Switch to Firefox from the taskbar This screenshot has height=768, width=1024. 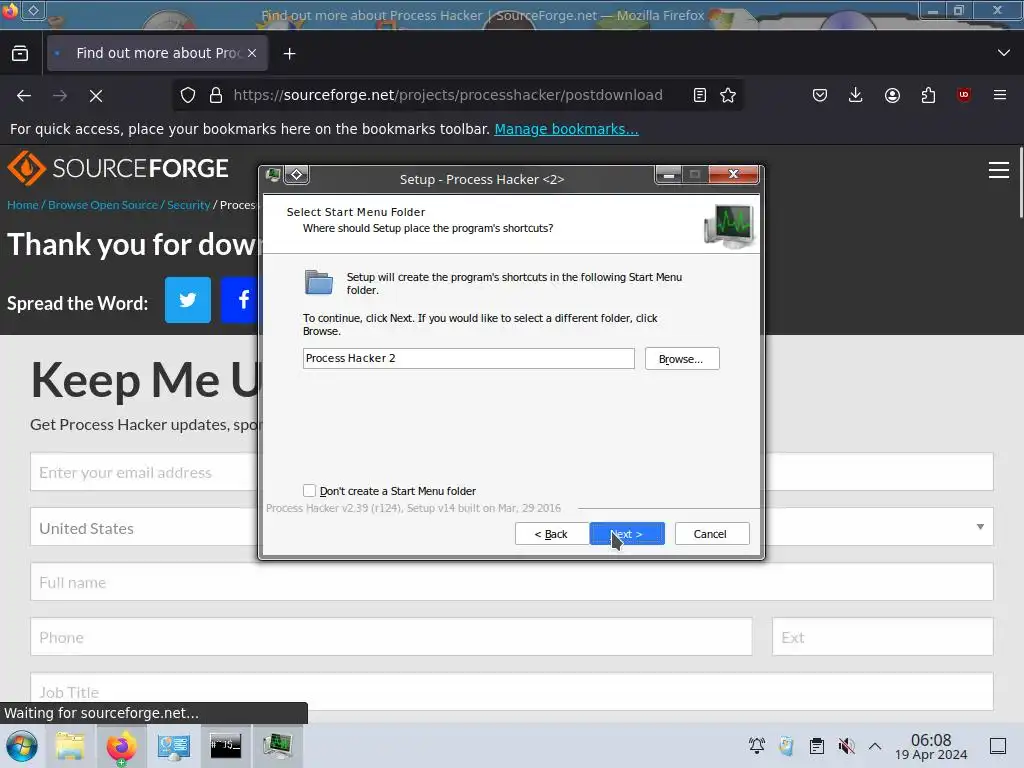pyautogui.click(x=121, y=746)
